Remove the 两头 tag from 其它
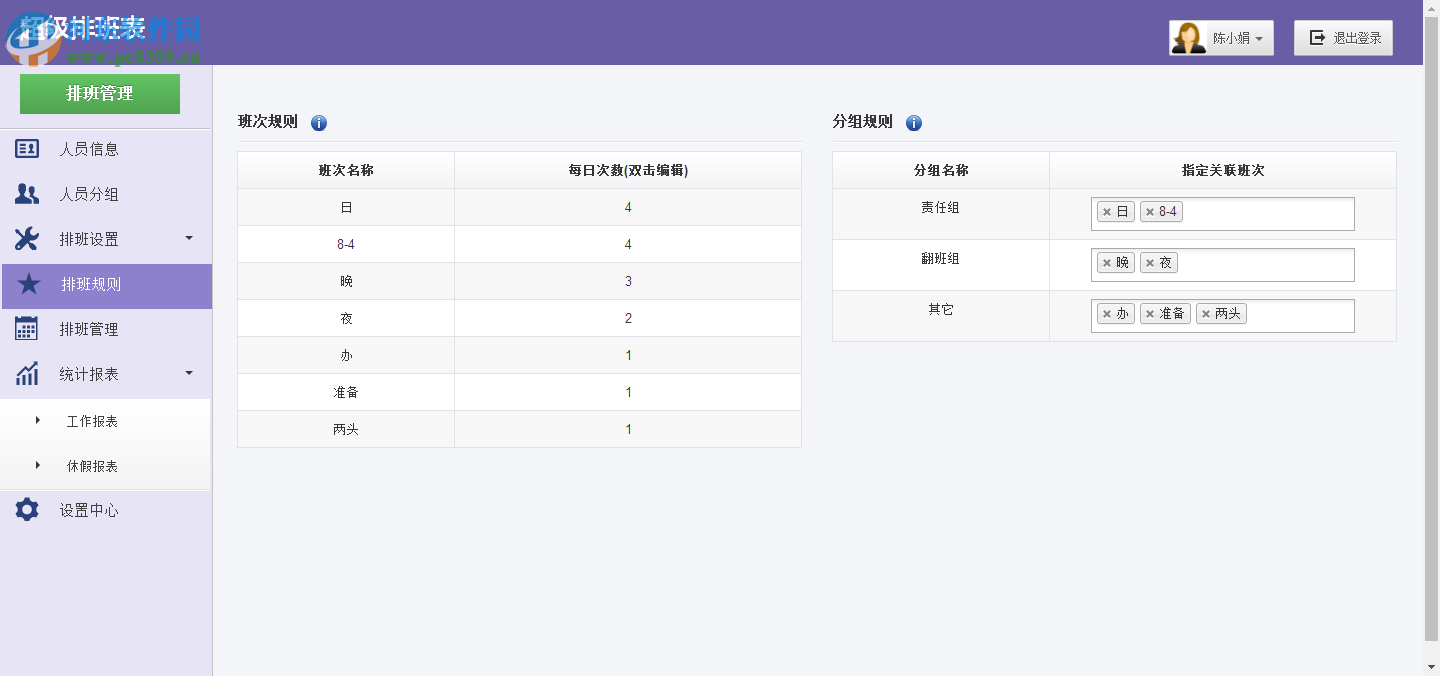The image size is (1440, 676). (1208, 313)
